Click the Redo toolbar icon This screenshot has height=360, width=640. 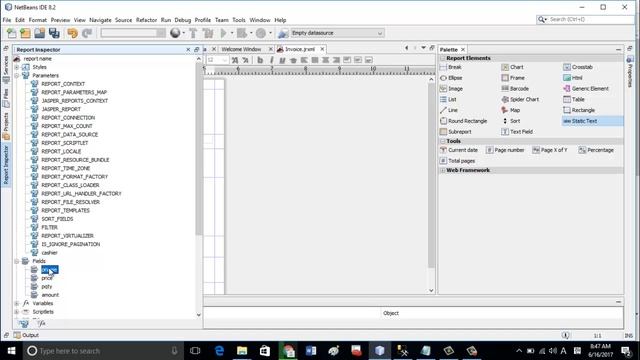tap(87, 33)
